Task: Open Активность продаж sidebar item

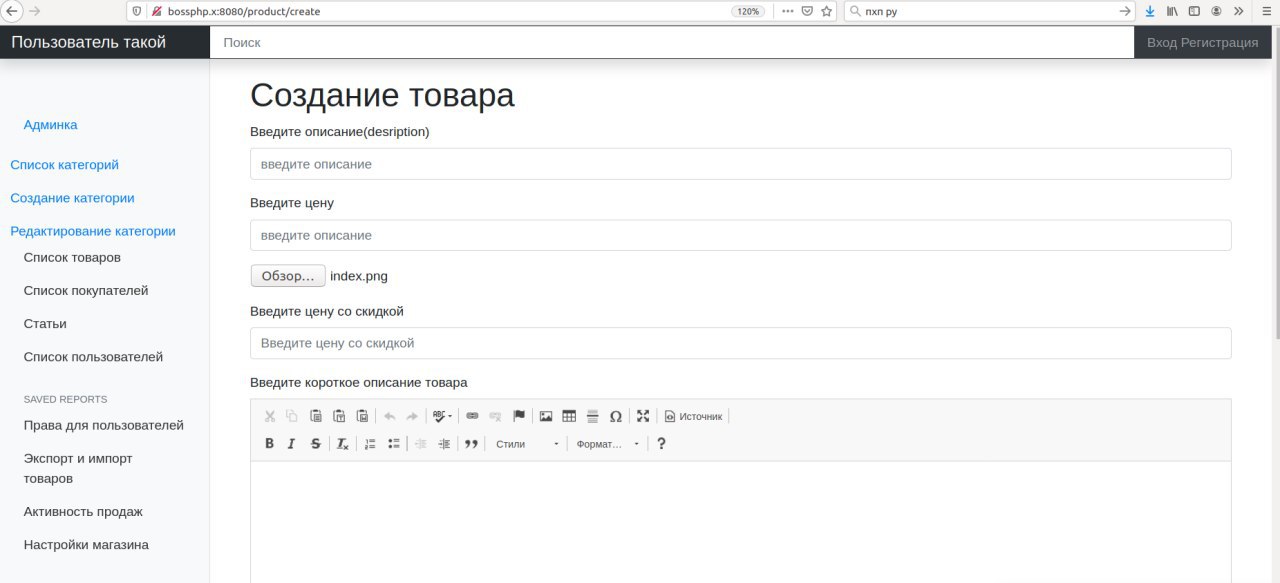Action: click(83, 511)
